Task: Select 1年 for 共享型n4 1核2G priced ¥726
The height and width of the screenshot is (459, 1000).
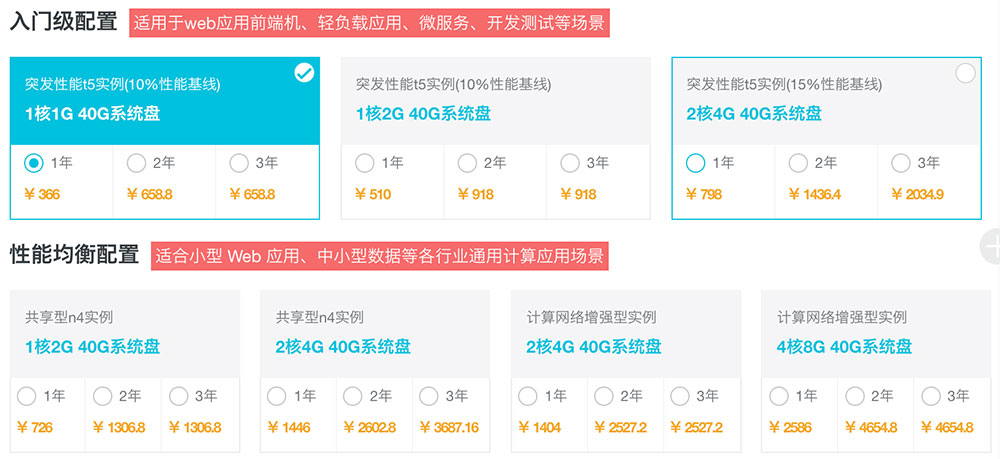Action: tap(27, 397)
